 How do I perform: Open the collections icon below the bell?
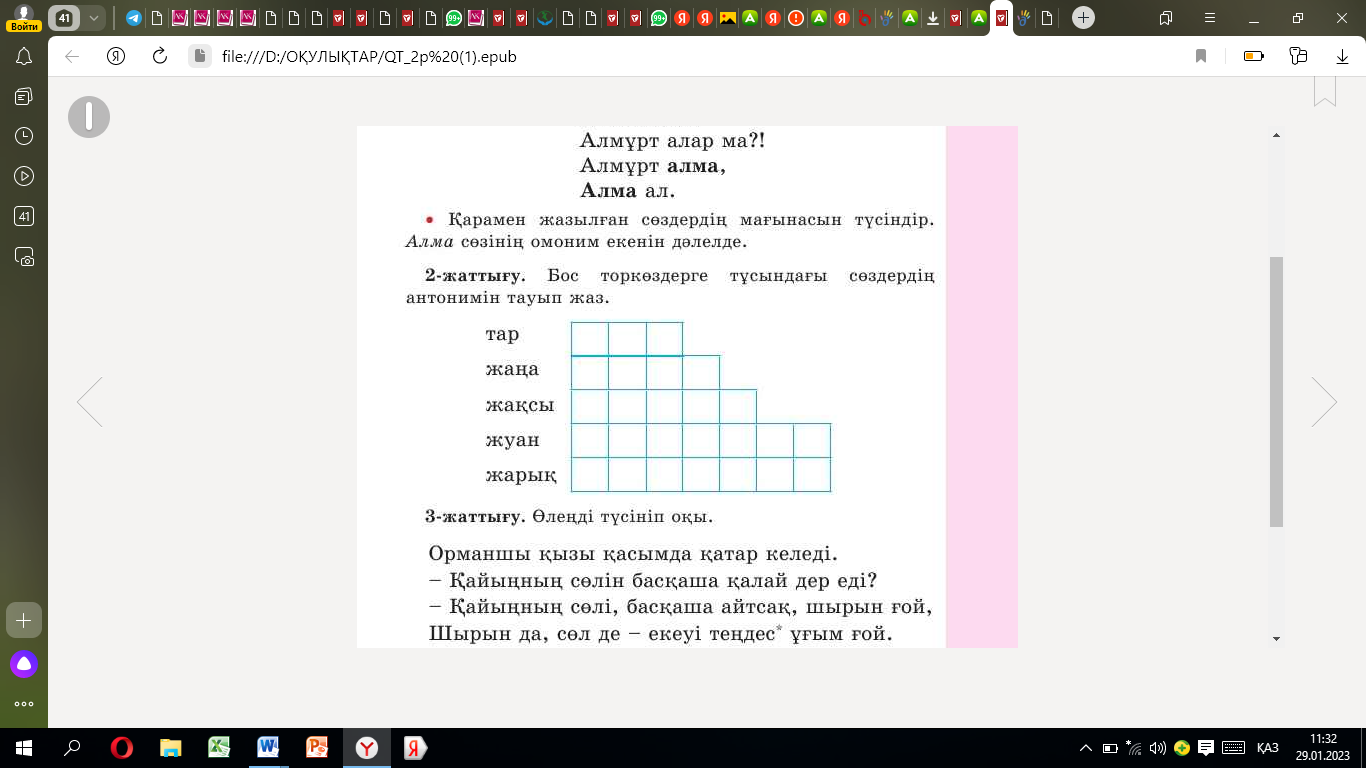tap(24, 96)
